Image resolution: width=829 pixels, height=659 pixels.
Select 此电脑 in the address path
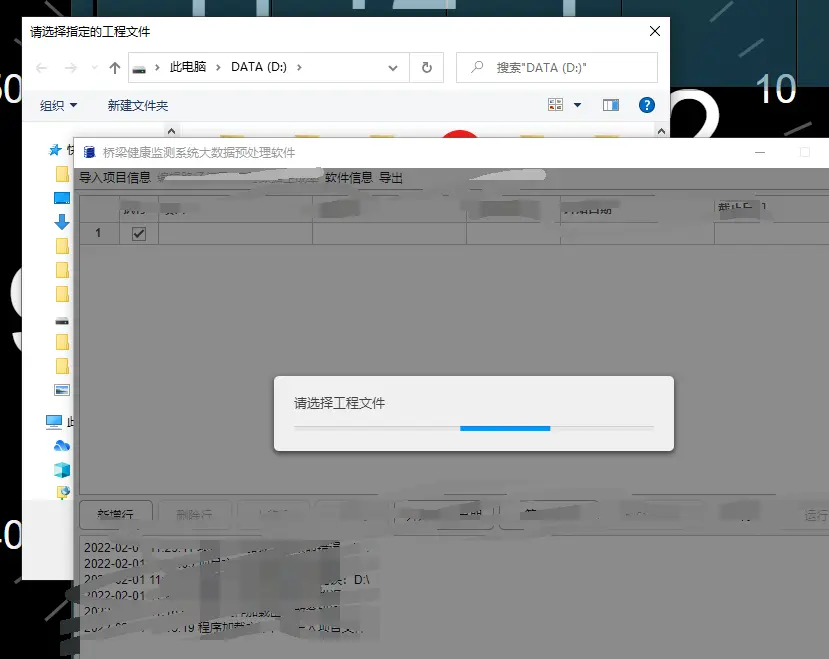tap(188, 67)
